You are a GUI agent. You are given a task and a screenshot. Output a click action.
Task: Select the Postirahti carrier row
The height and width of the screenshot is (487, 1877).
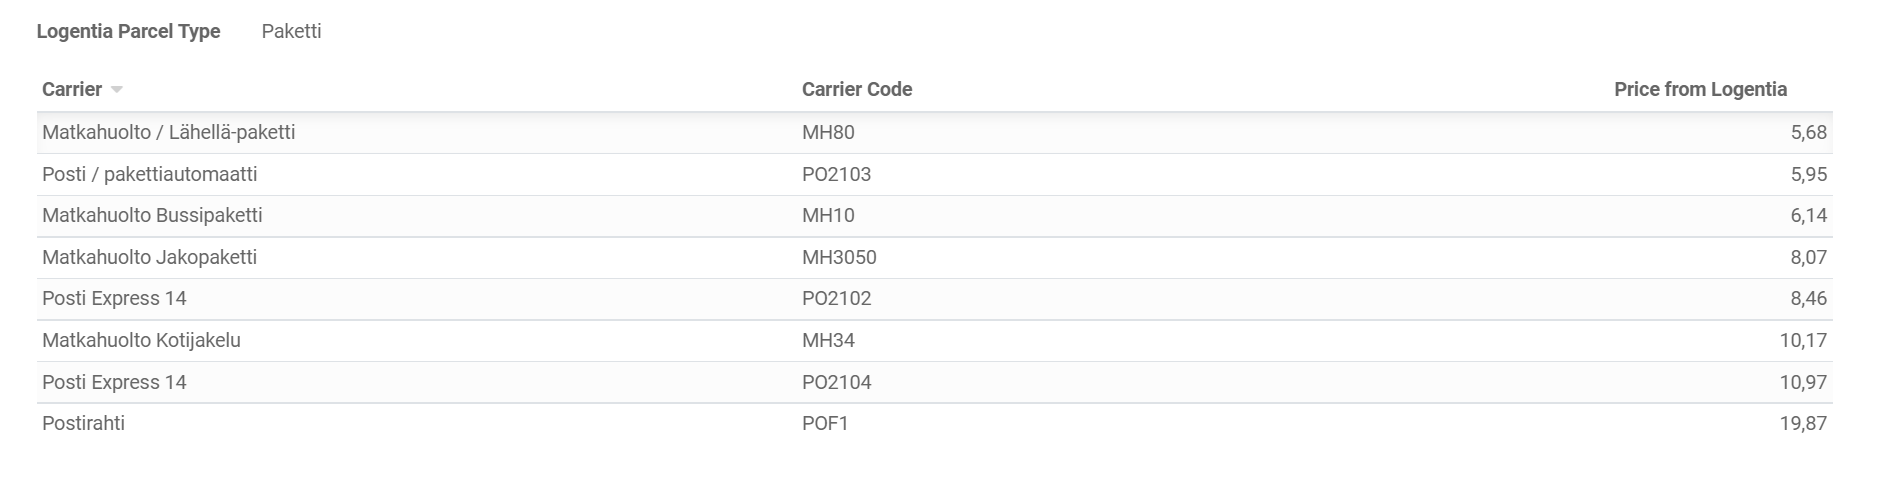coord(935,424)
